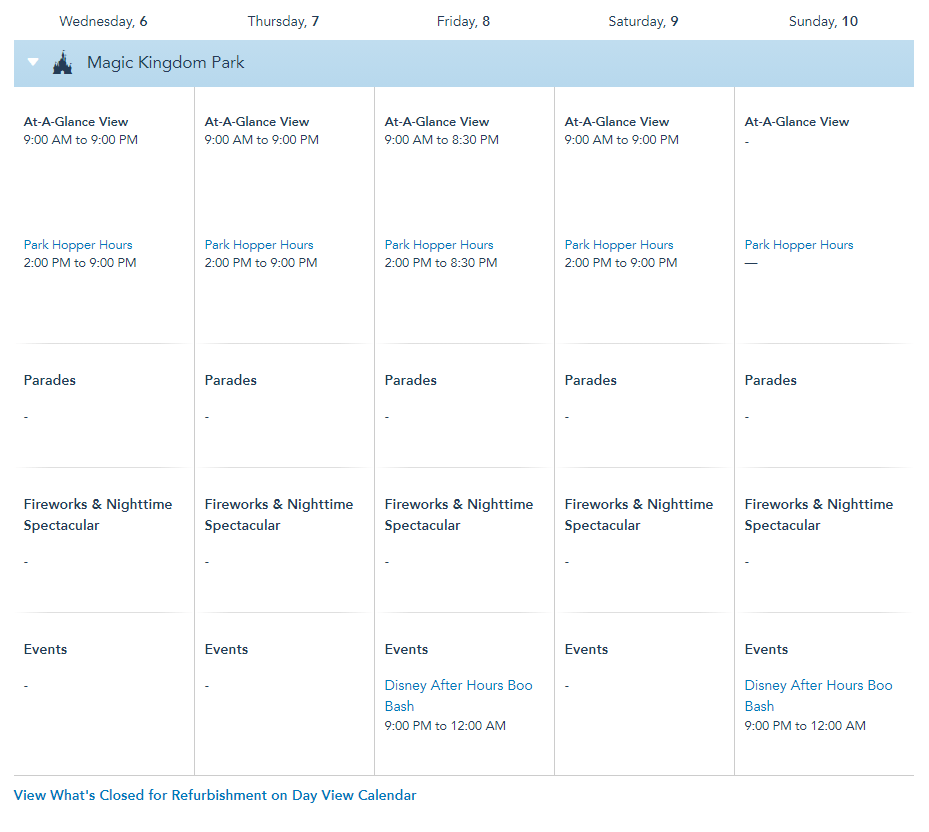View What's Closed for Refurbishment link
The width and height of the screenshot is (929, 832).
[x=215, y=795]
